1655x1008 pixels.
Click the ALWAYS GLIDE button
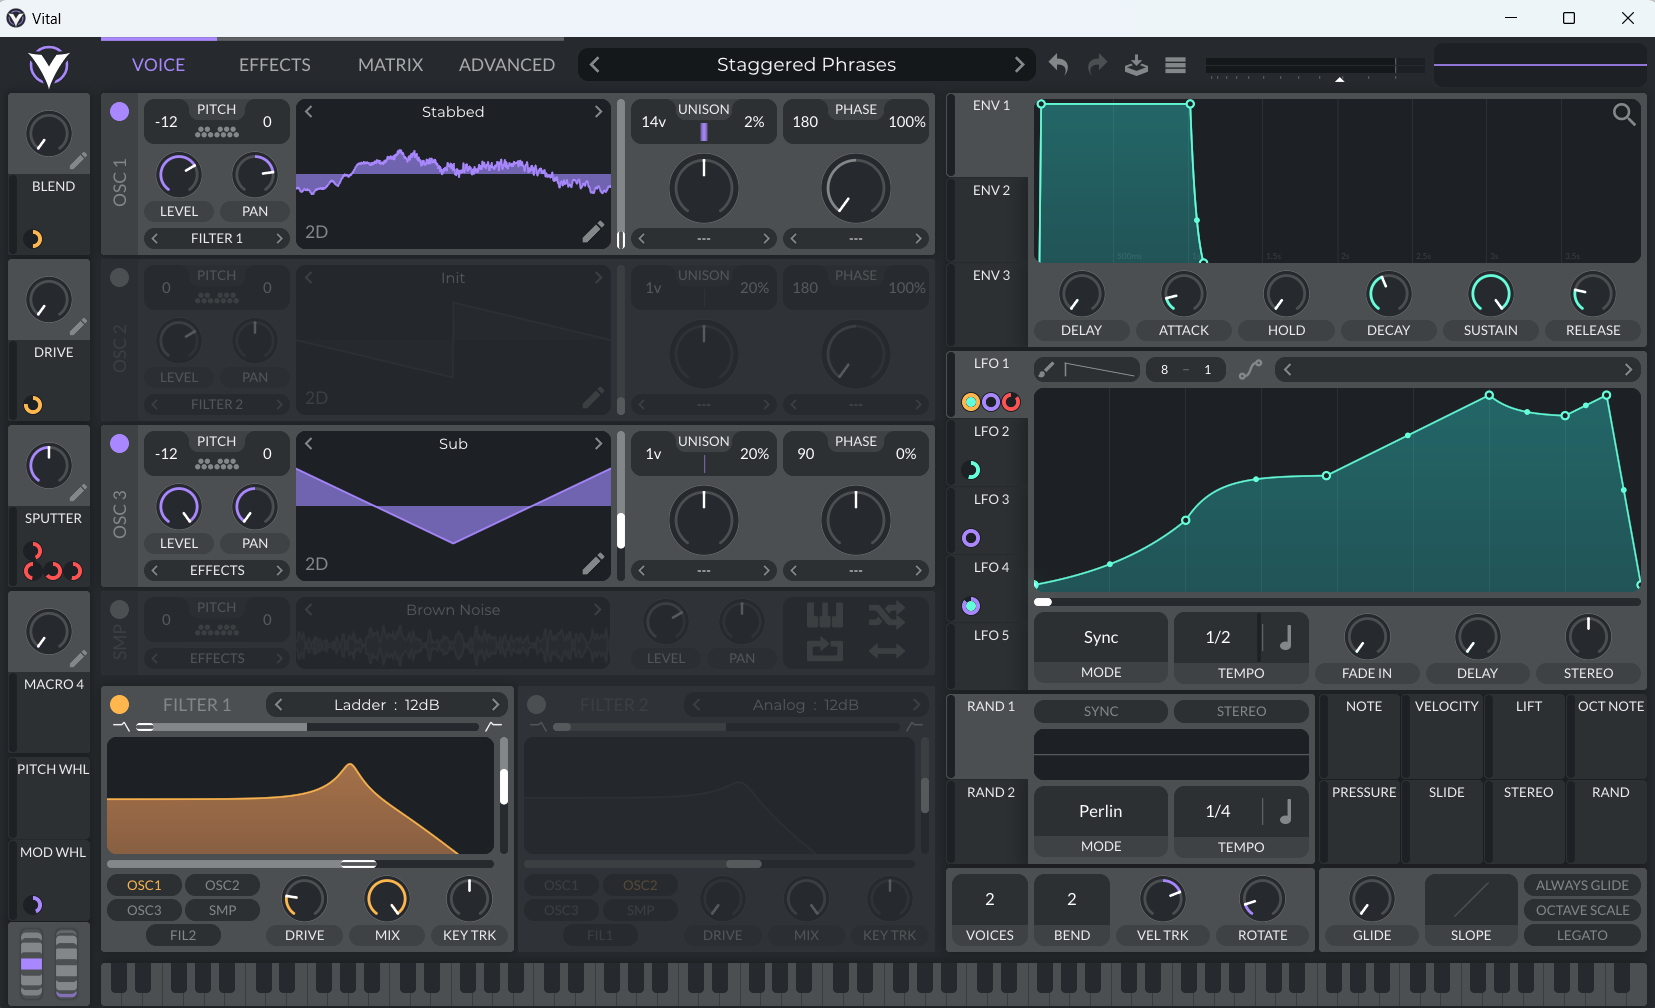point(1582,885)
